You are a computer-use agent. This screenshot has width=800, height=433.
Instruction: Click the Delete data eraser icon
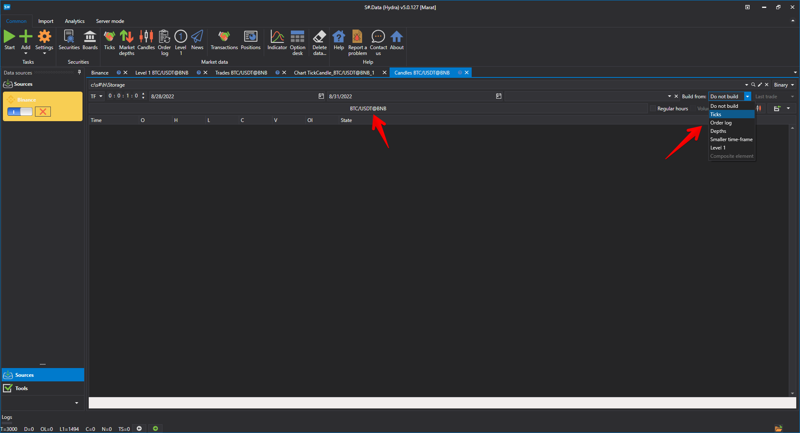pos(319,39)
